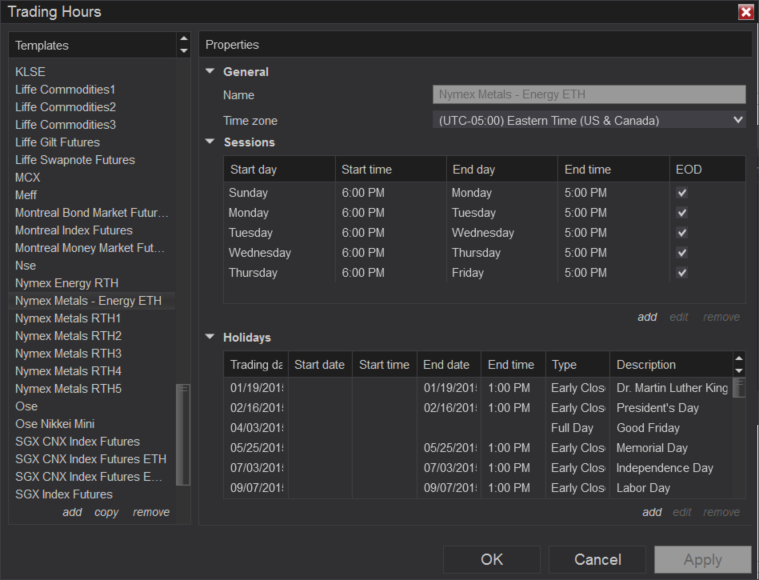This screenshot has width=759, height=580.
Task: Collapse the General section
Action: tap(210, 71)
